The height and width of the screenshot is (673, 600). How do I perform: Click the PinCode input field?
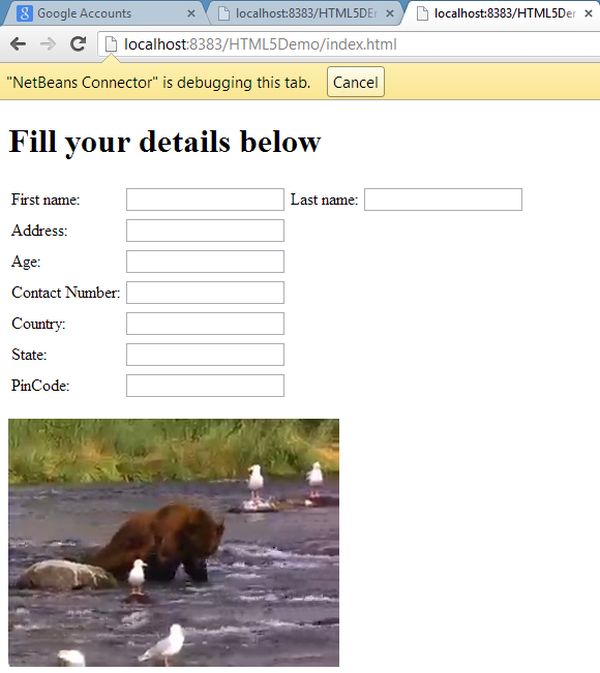205,385
